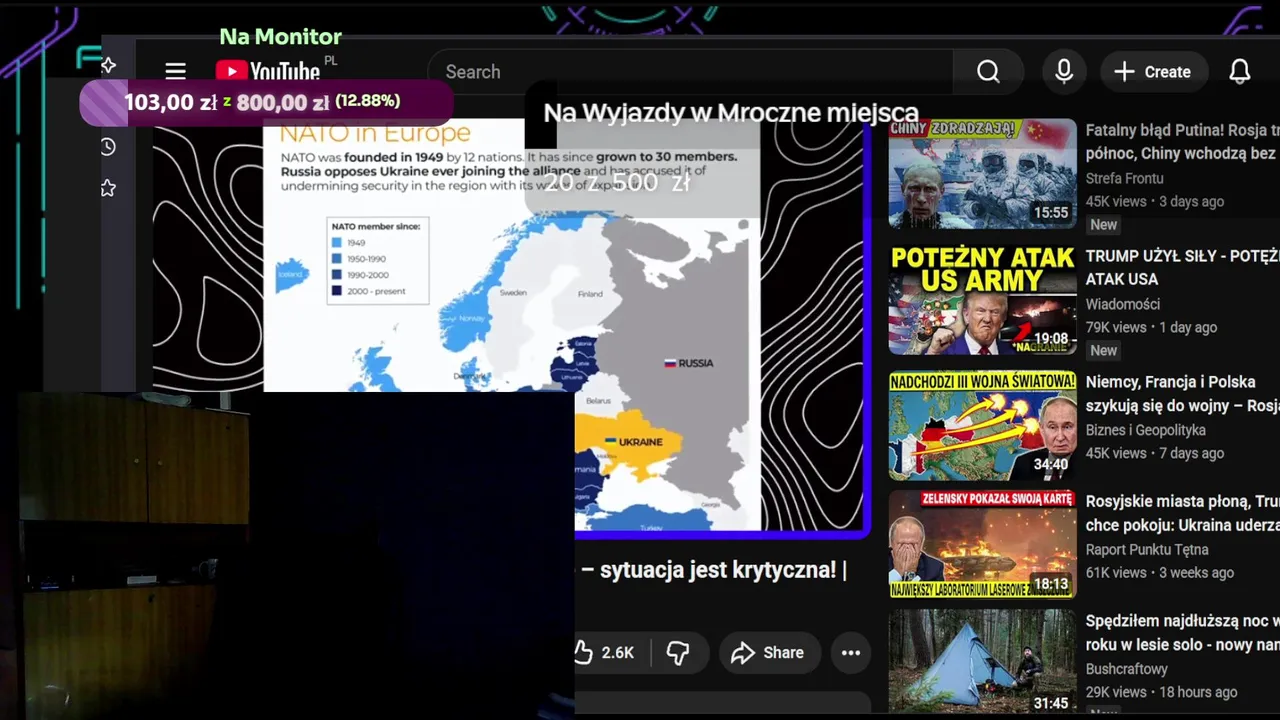
Task: Open 'Fatalny błąd Putina!' video title
Action: (x=1182, y=142)
